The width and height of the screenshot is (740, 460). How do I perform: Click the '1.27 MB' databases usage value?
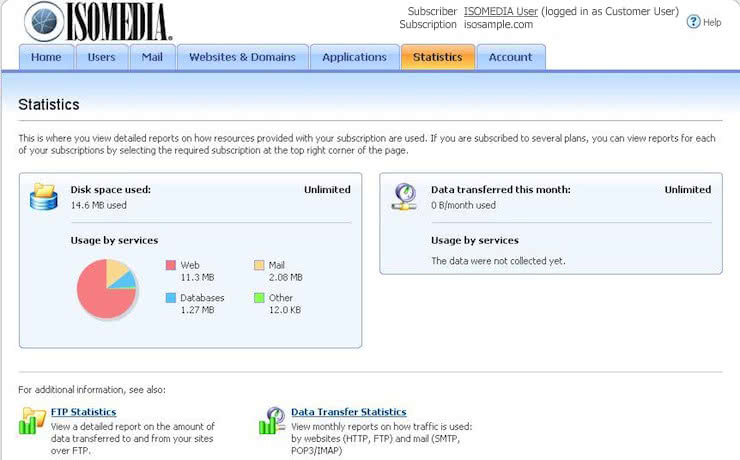tap(197, 310)
